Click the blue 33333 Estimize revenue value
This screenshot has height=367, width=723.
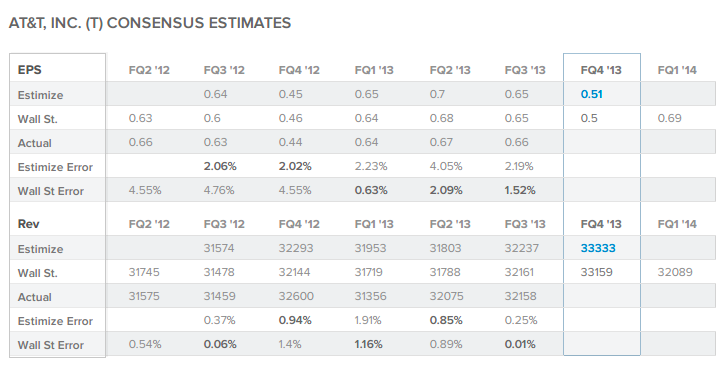[598, 248]
